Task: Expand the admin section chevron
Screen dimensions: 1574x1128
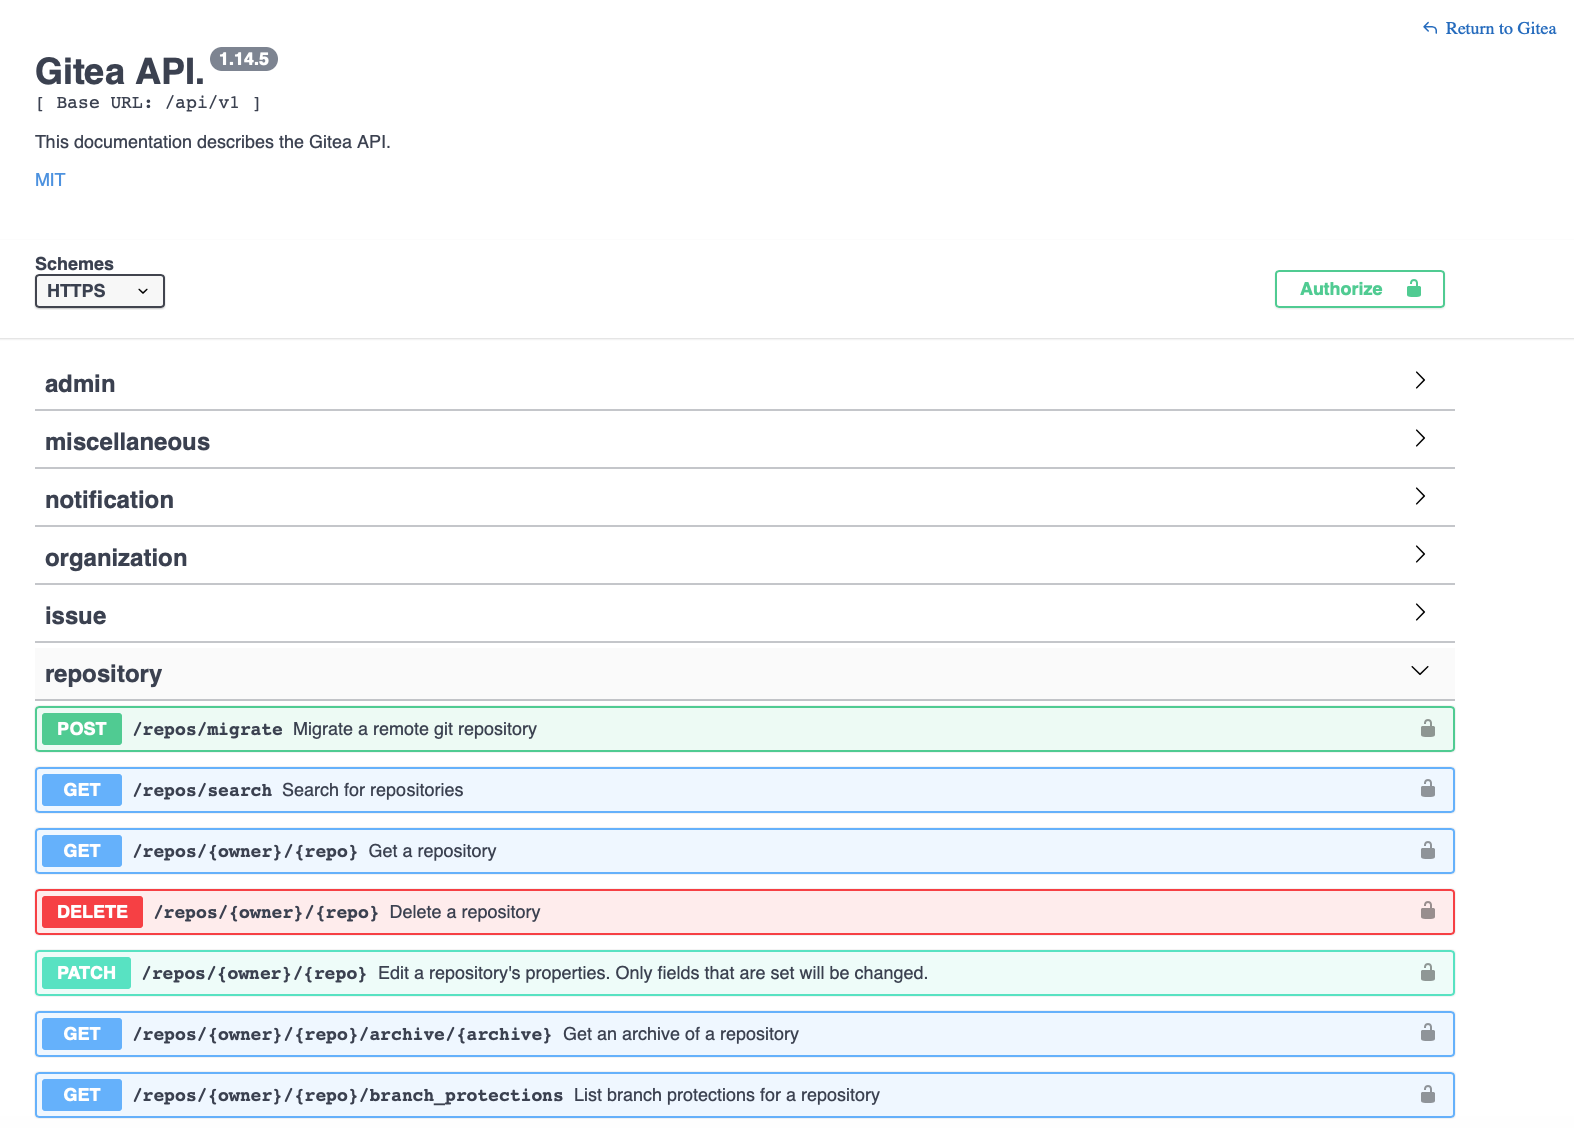Action: [x=1420, y=380]
